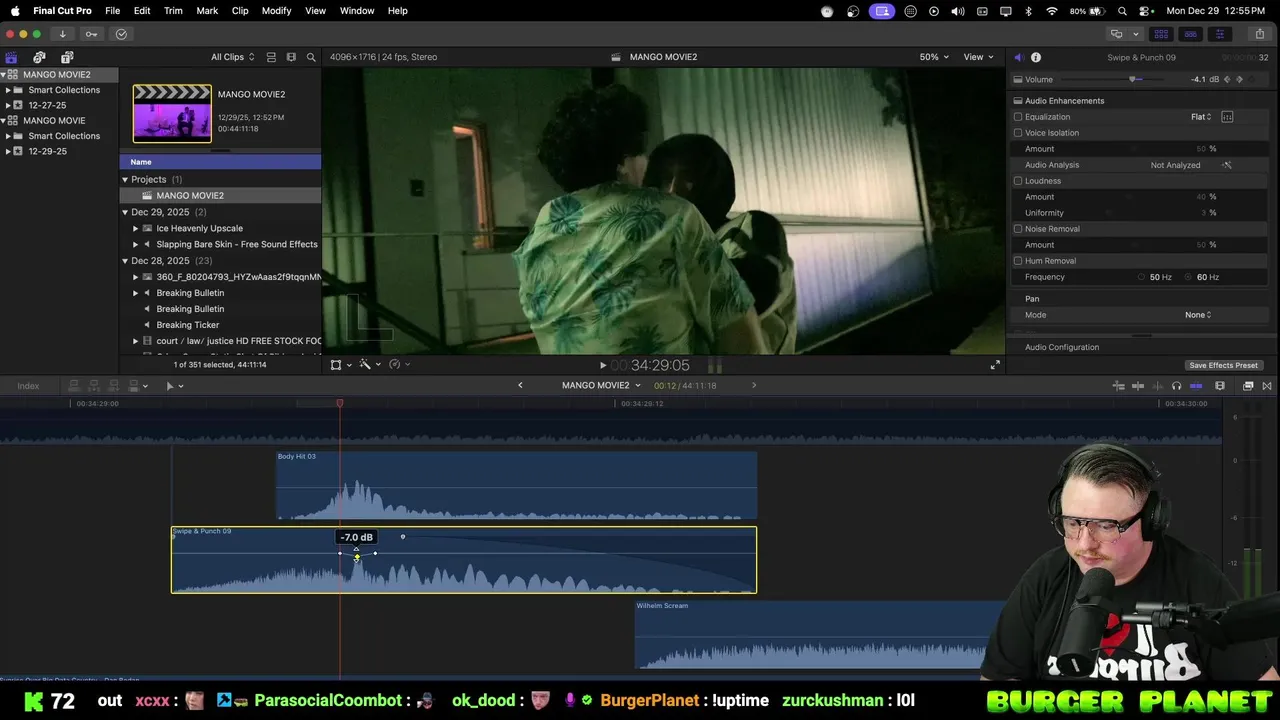Show the Libraries sidebar clapperboard icon
The height and width of the screenshot is (720, 1280).
click(x=11, y=57)
